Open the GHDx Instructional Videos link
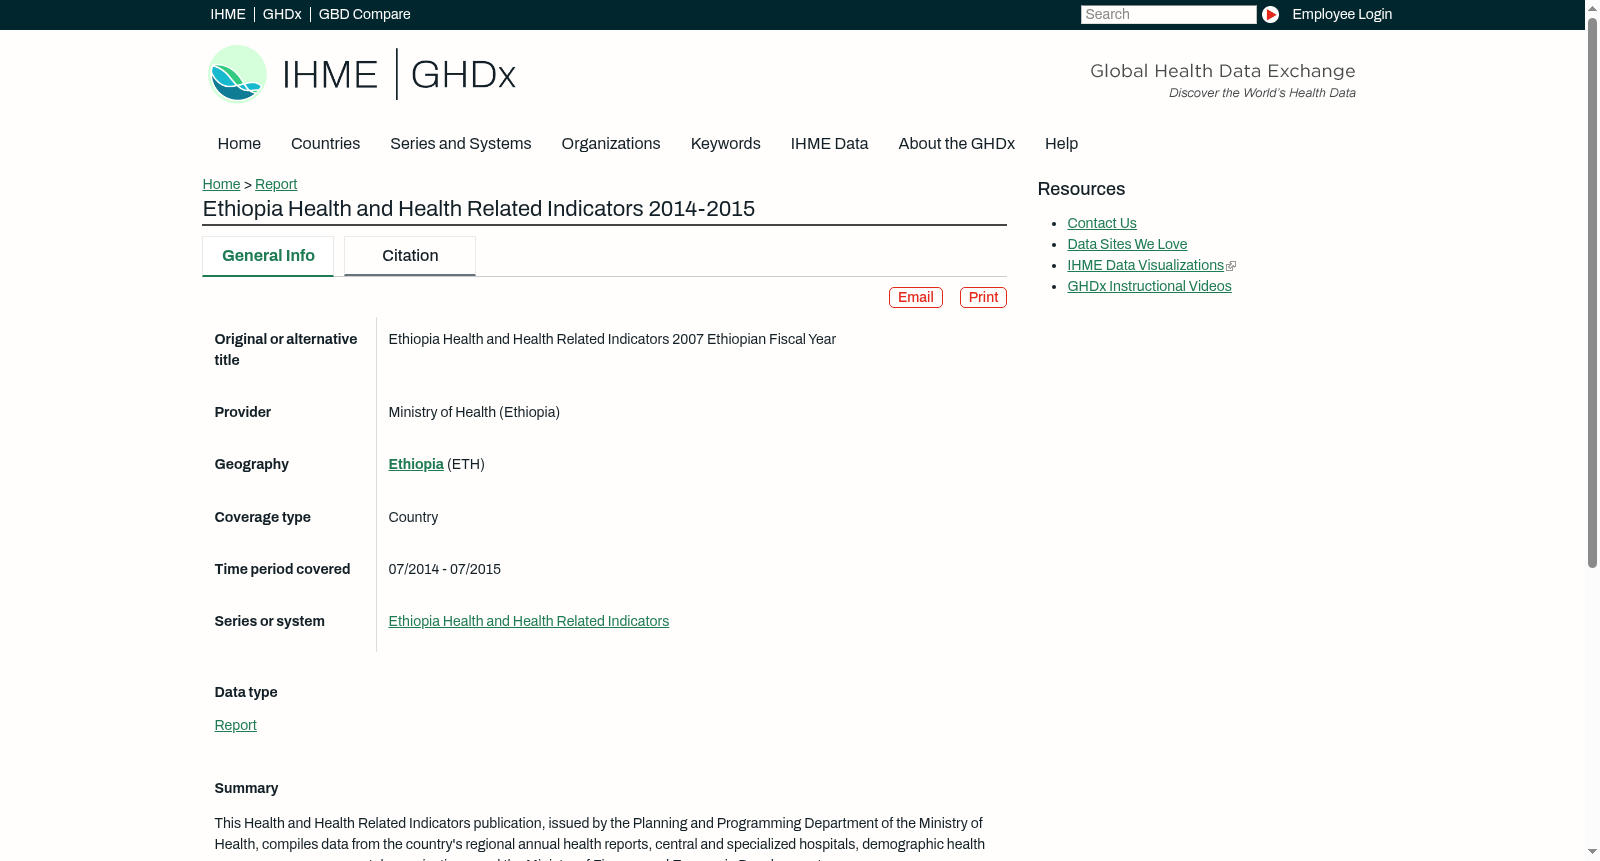 [1149, 287]
